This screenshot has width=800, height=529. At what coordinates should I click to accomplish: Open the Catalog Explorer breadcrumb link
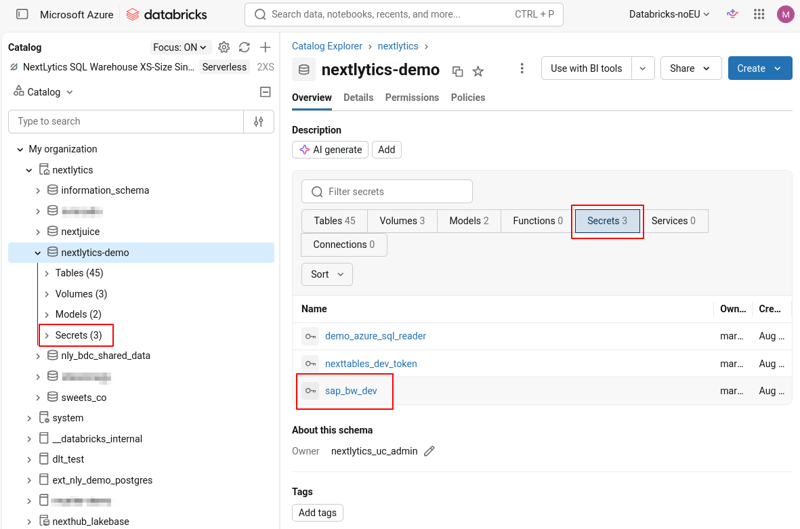(x=327, y=46)
